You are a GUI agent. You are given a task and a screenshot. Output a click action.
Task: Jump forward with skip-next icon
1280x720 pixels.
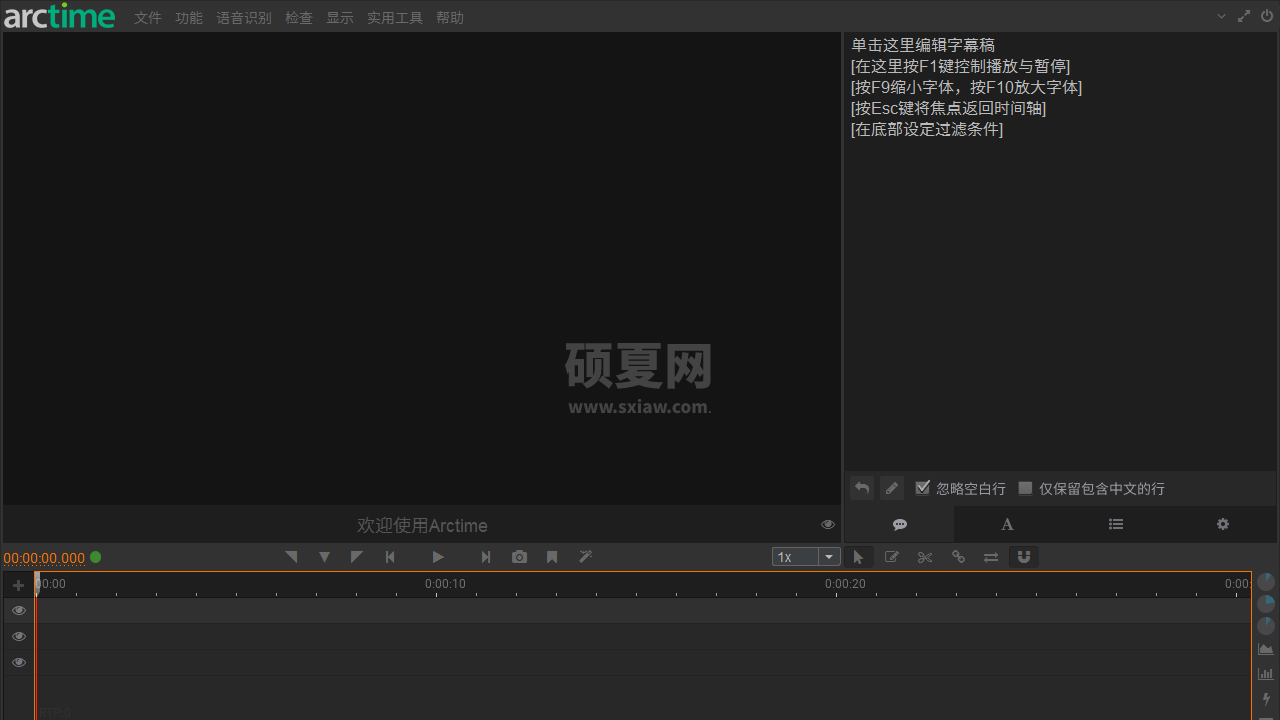pos(486,557)
